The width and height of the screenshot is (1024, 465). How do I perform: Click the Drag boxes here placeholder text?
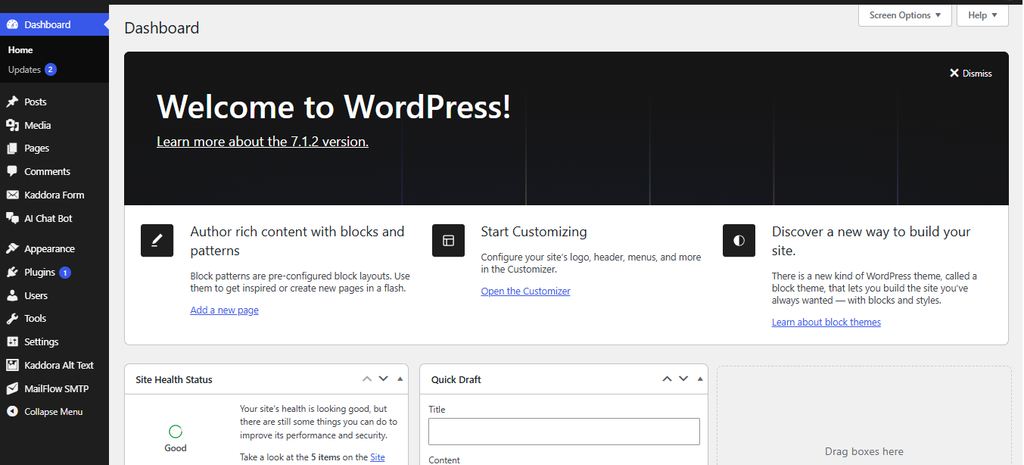pyautogui.click(x=864, y=451)
